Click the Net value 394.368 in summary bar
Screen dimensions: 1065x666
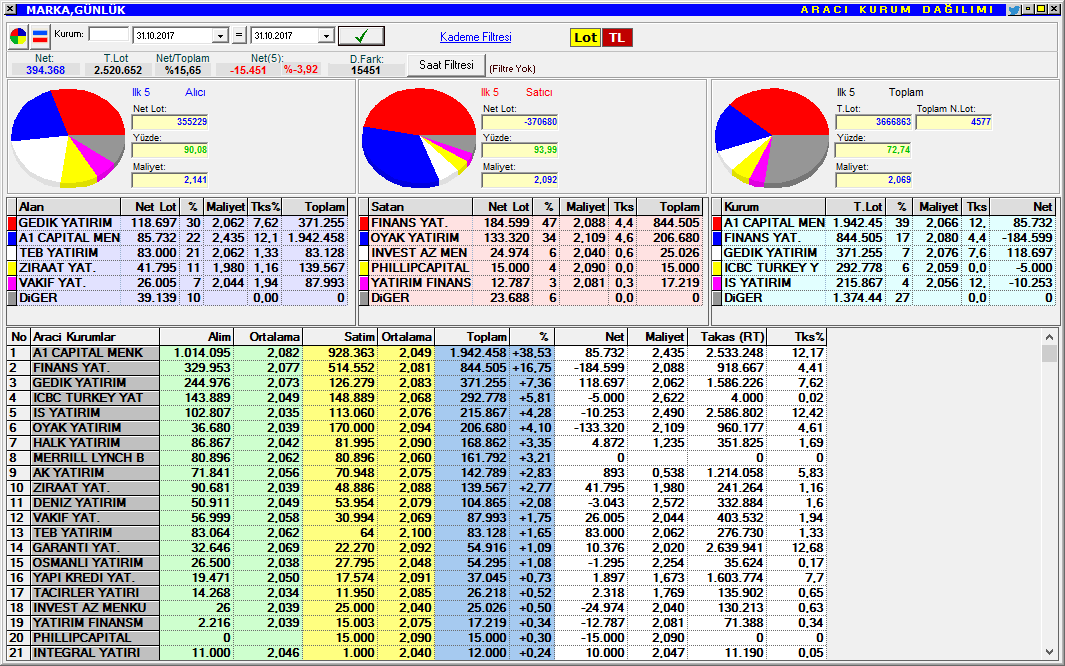click(46, 70)
